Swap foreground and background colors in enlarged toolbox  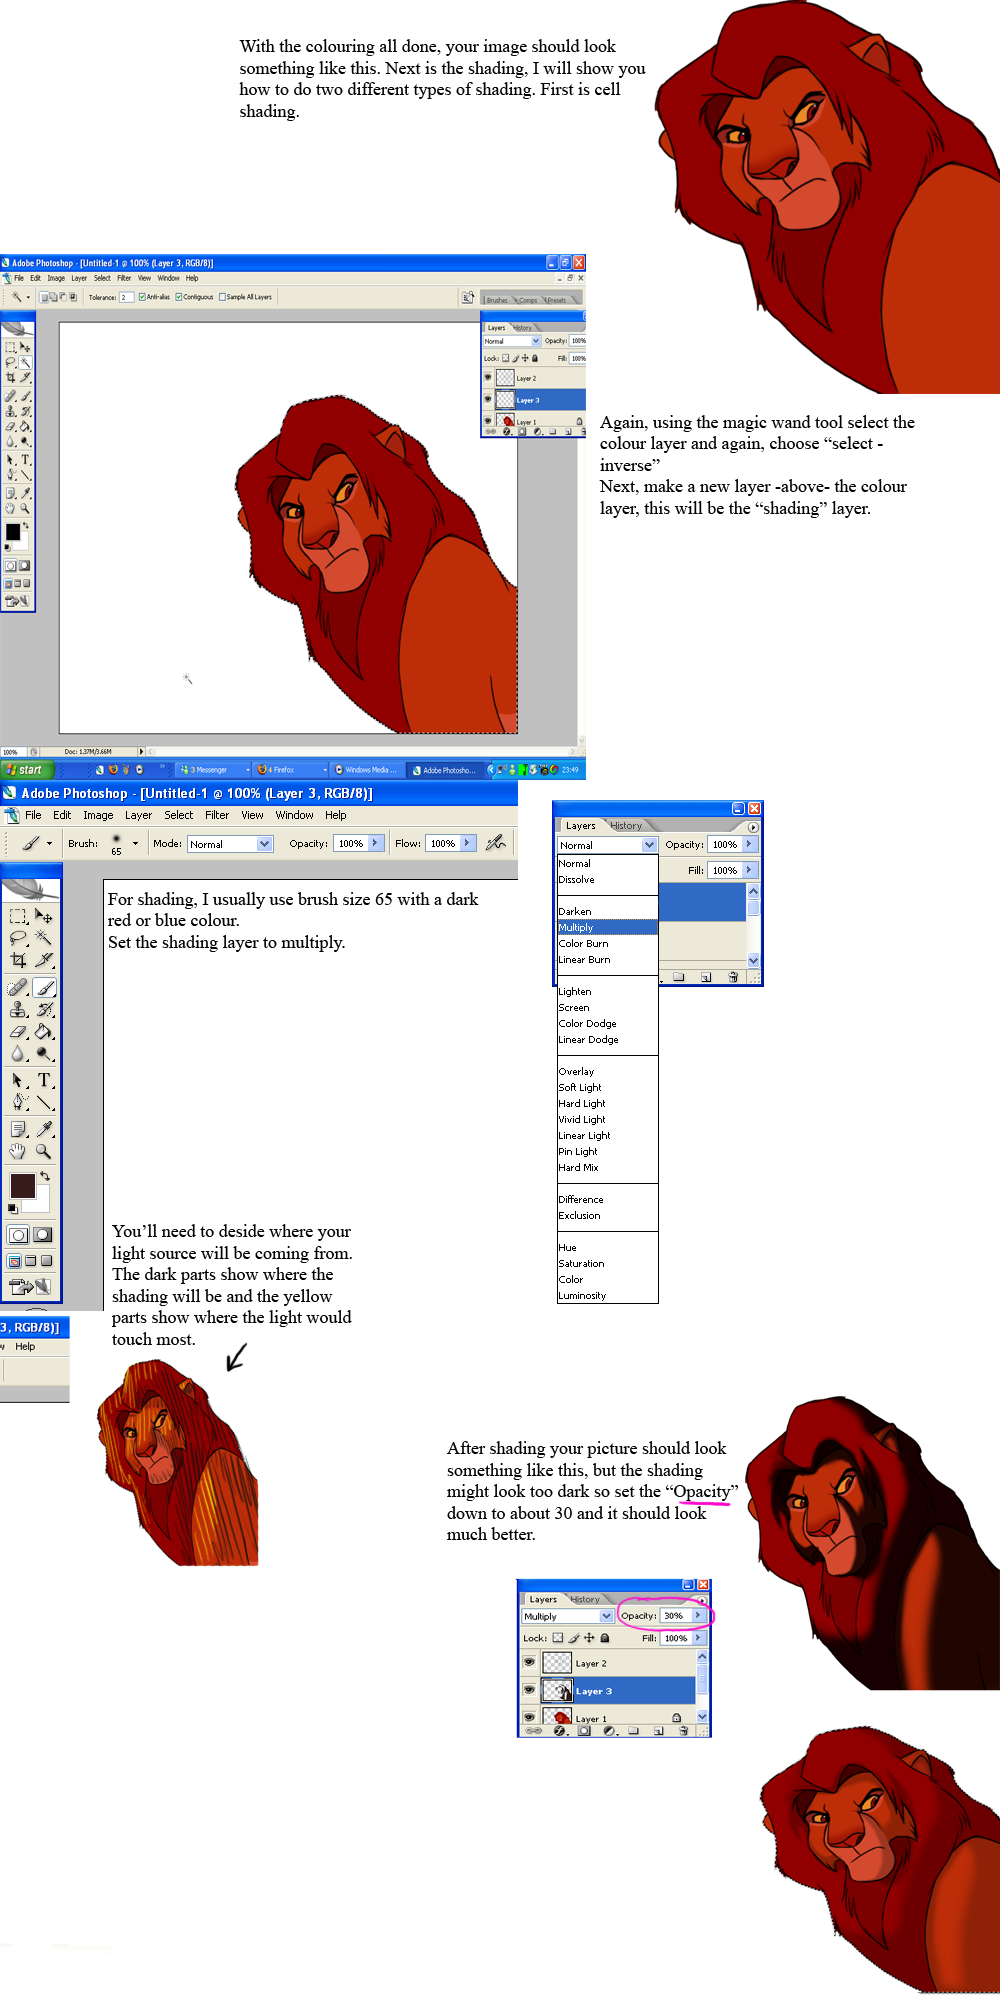(45, 1177)
